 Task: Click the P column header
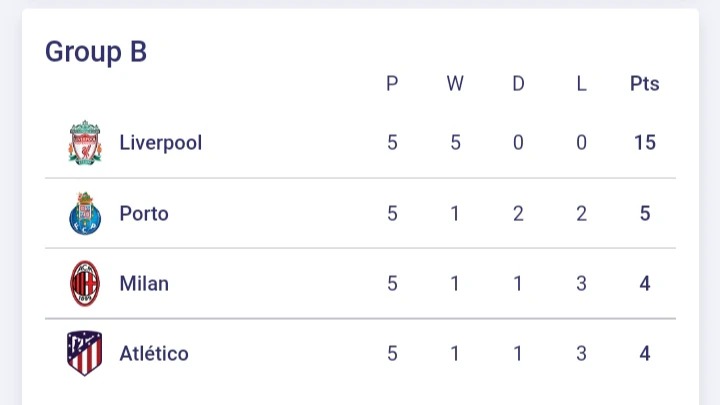tap(392, 84)
